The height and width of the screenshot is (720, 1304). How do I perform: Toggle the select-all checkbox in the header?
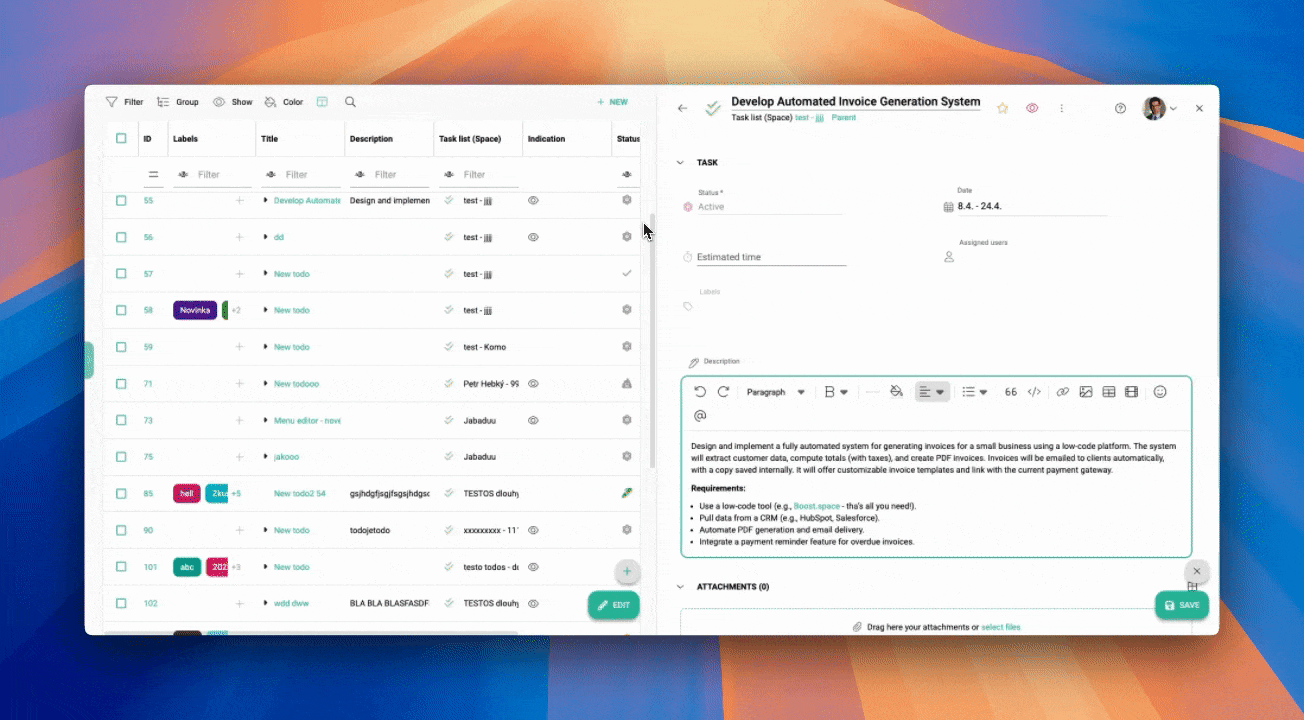pyautogui.click(x=121, y=138)
